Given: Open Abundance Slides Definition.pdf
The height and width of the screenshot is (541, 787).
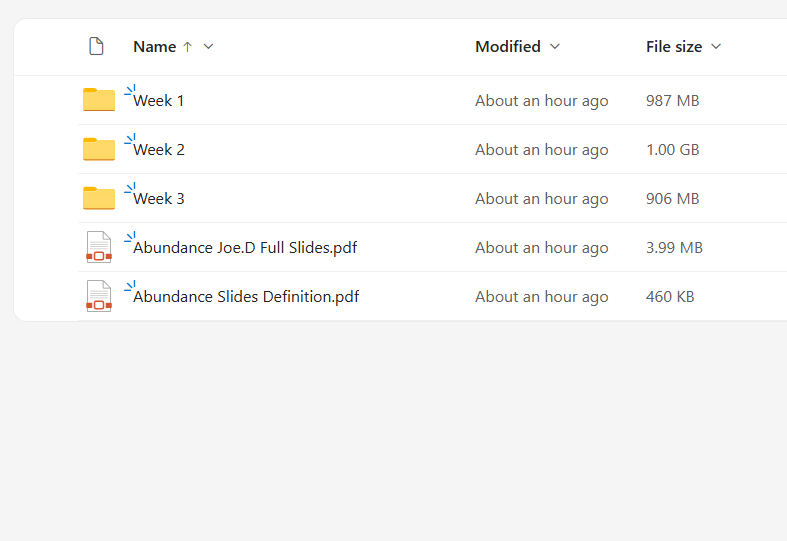Looking at the screenshot, I should point(246,297).
